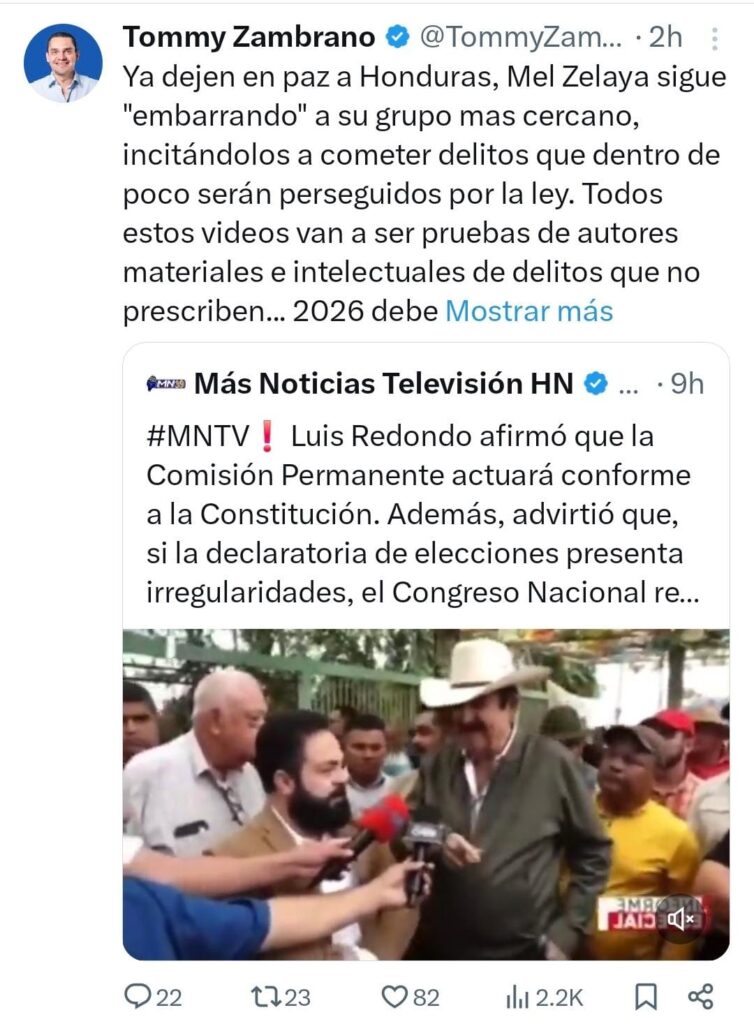
Task: Play the embedded video thumbnail
Action: [x=426, y=794]
